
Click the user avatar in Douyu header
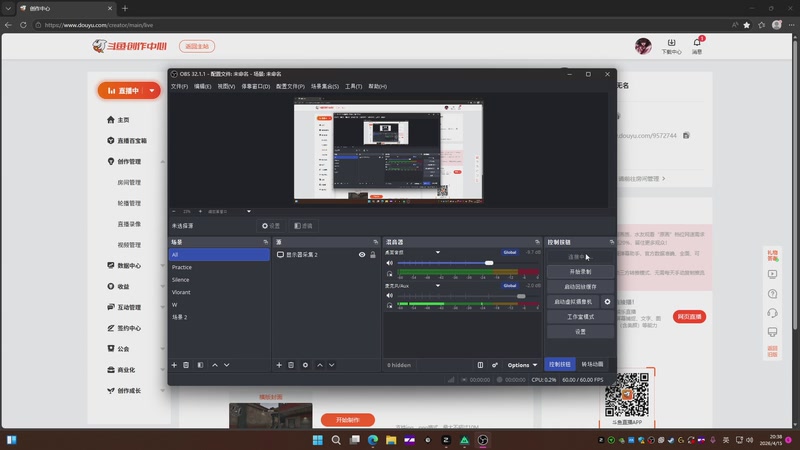(x=643, y=46)
